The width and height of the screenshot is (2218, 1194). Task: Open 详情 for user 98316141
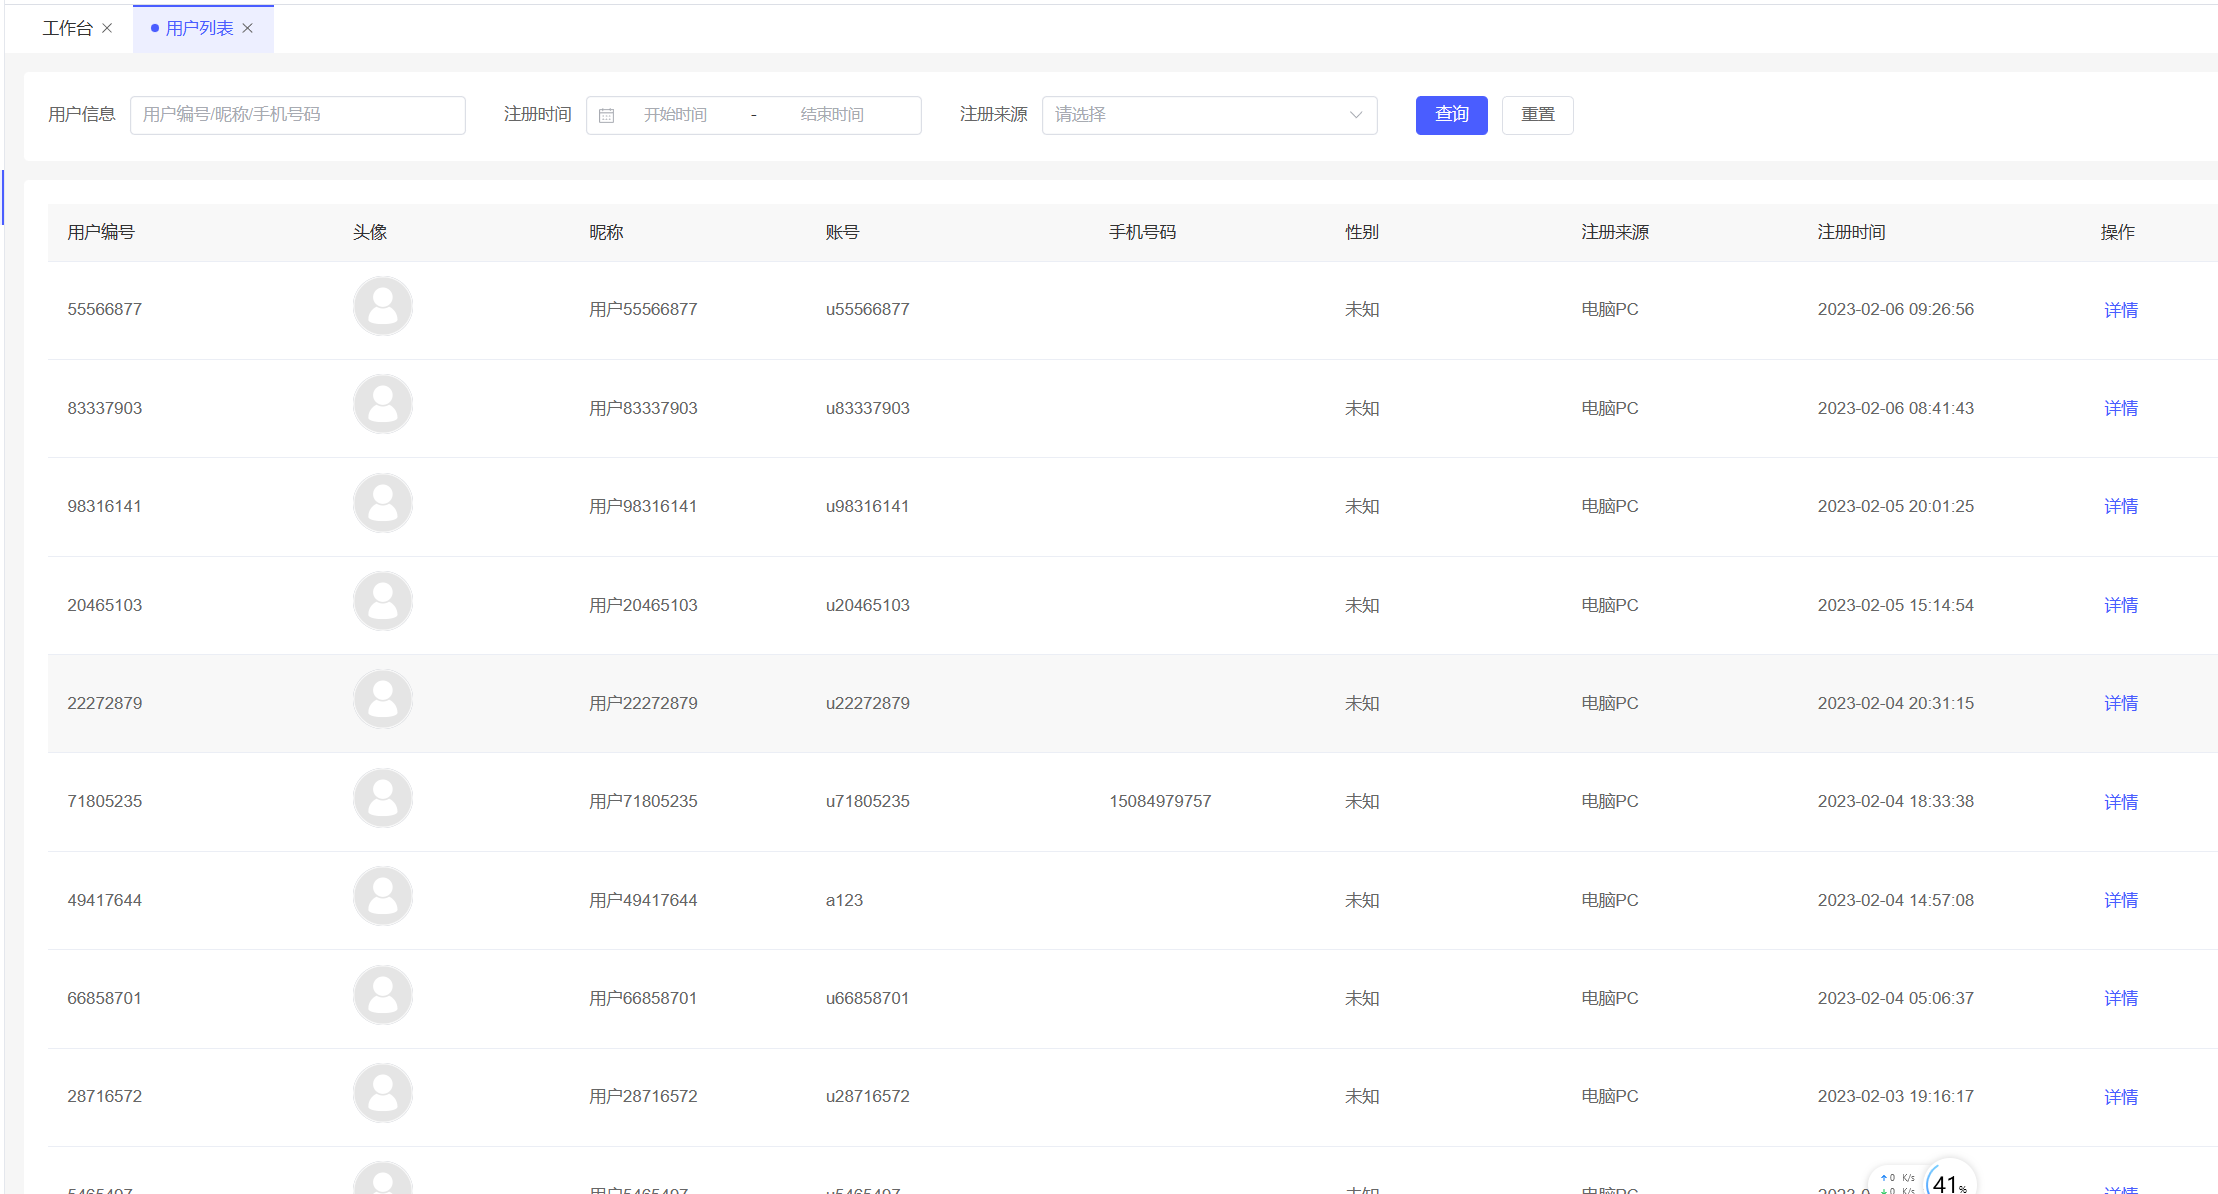point(2120,506)
